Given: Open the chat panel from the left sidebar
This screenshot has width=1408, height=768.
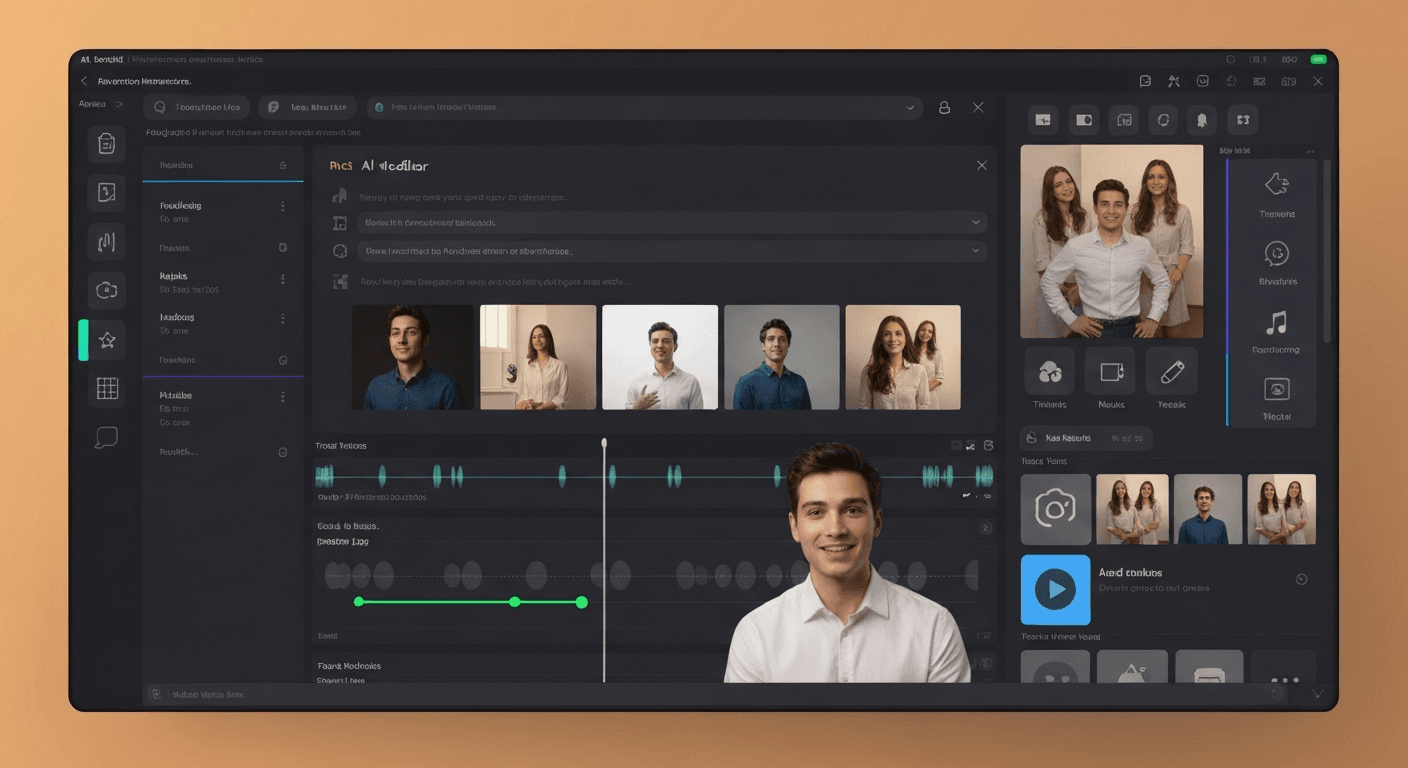Looking at the screenshot, I should click(x=106, y=437).
